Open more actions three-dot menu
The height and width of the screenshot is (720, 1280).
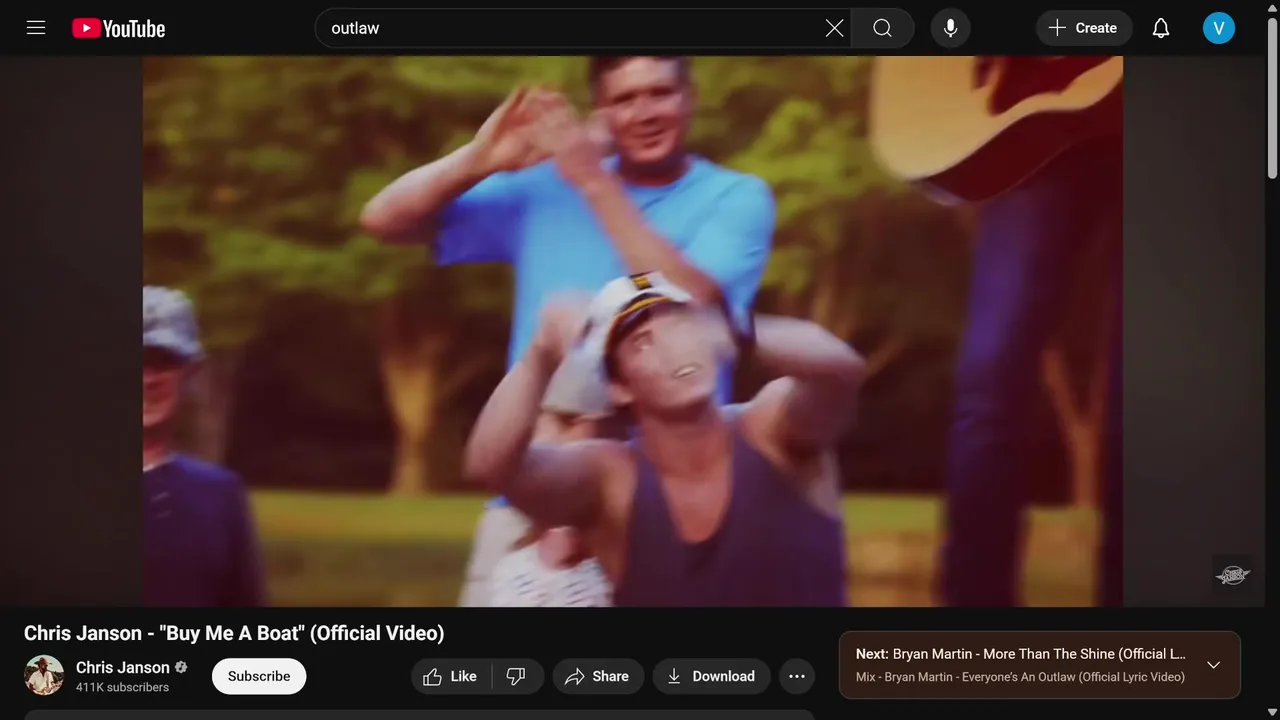[797, 677]
